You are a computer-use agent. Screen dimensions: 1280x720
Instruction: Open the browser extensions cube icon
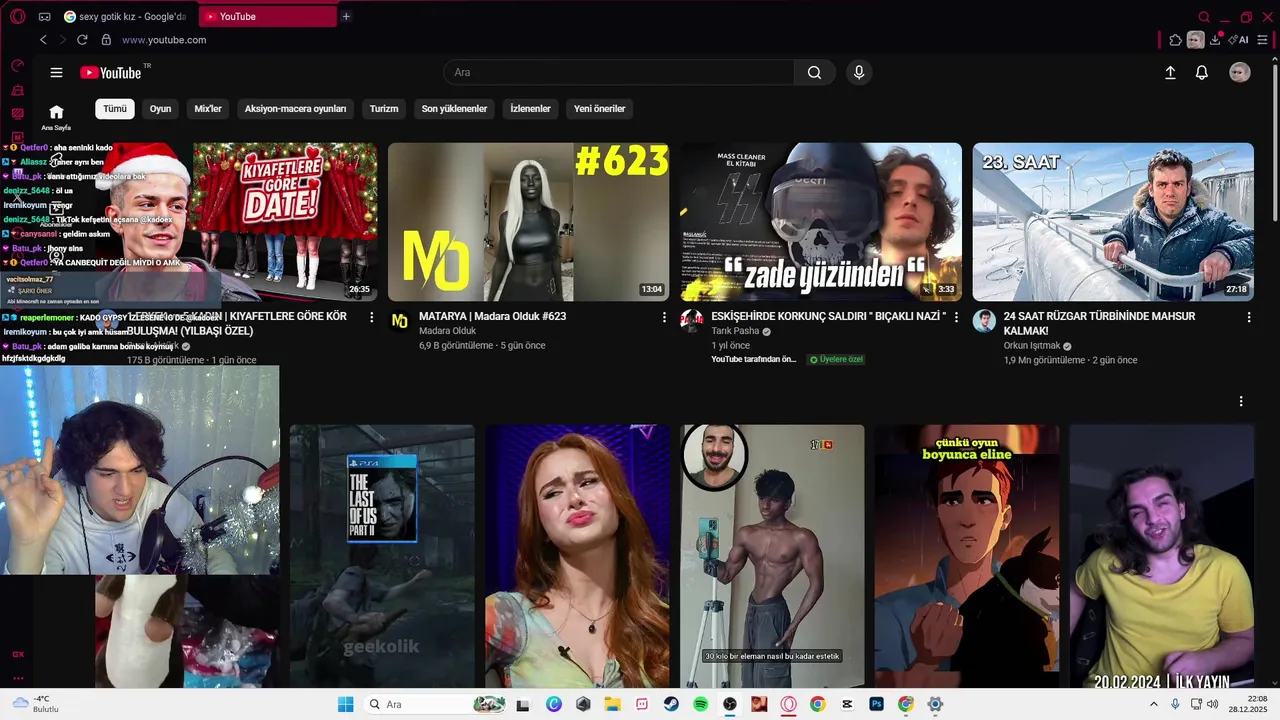(x=1175, y=40)
